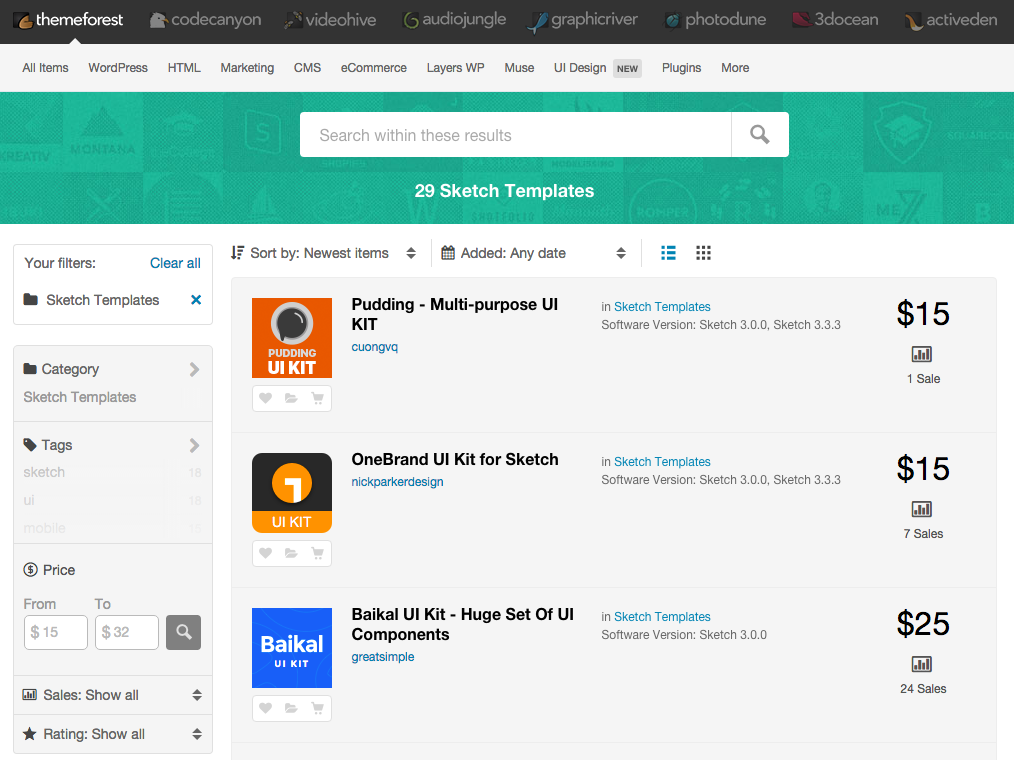Open the CMS category menu
This screenshot has width=1014, height=760.
(307, 68)
